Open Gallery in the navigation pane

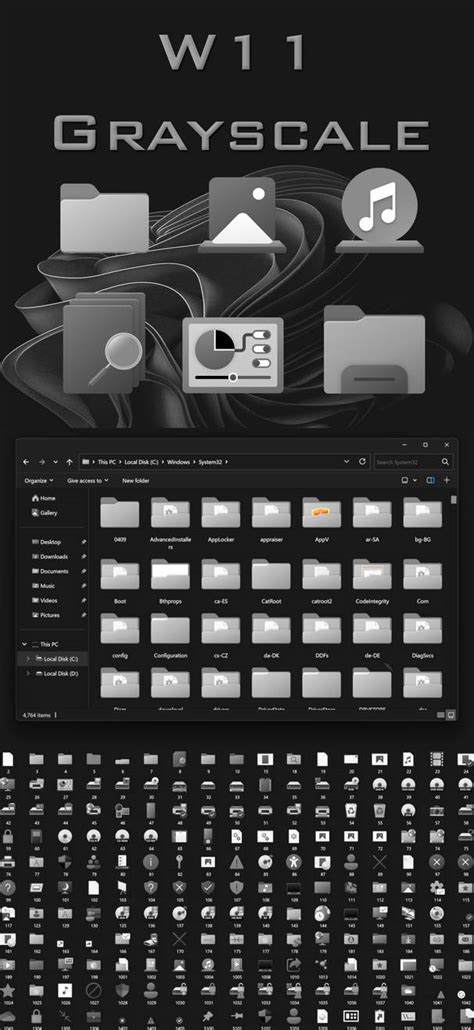click(x=44, y=512)
